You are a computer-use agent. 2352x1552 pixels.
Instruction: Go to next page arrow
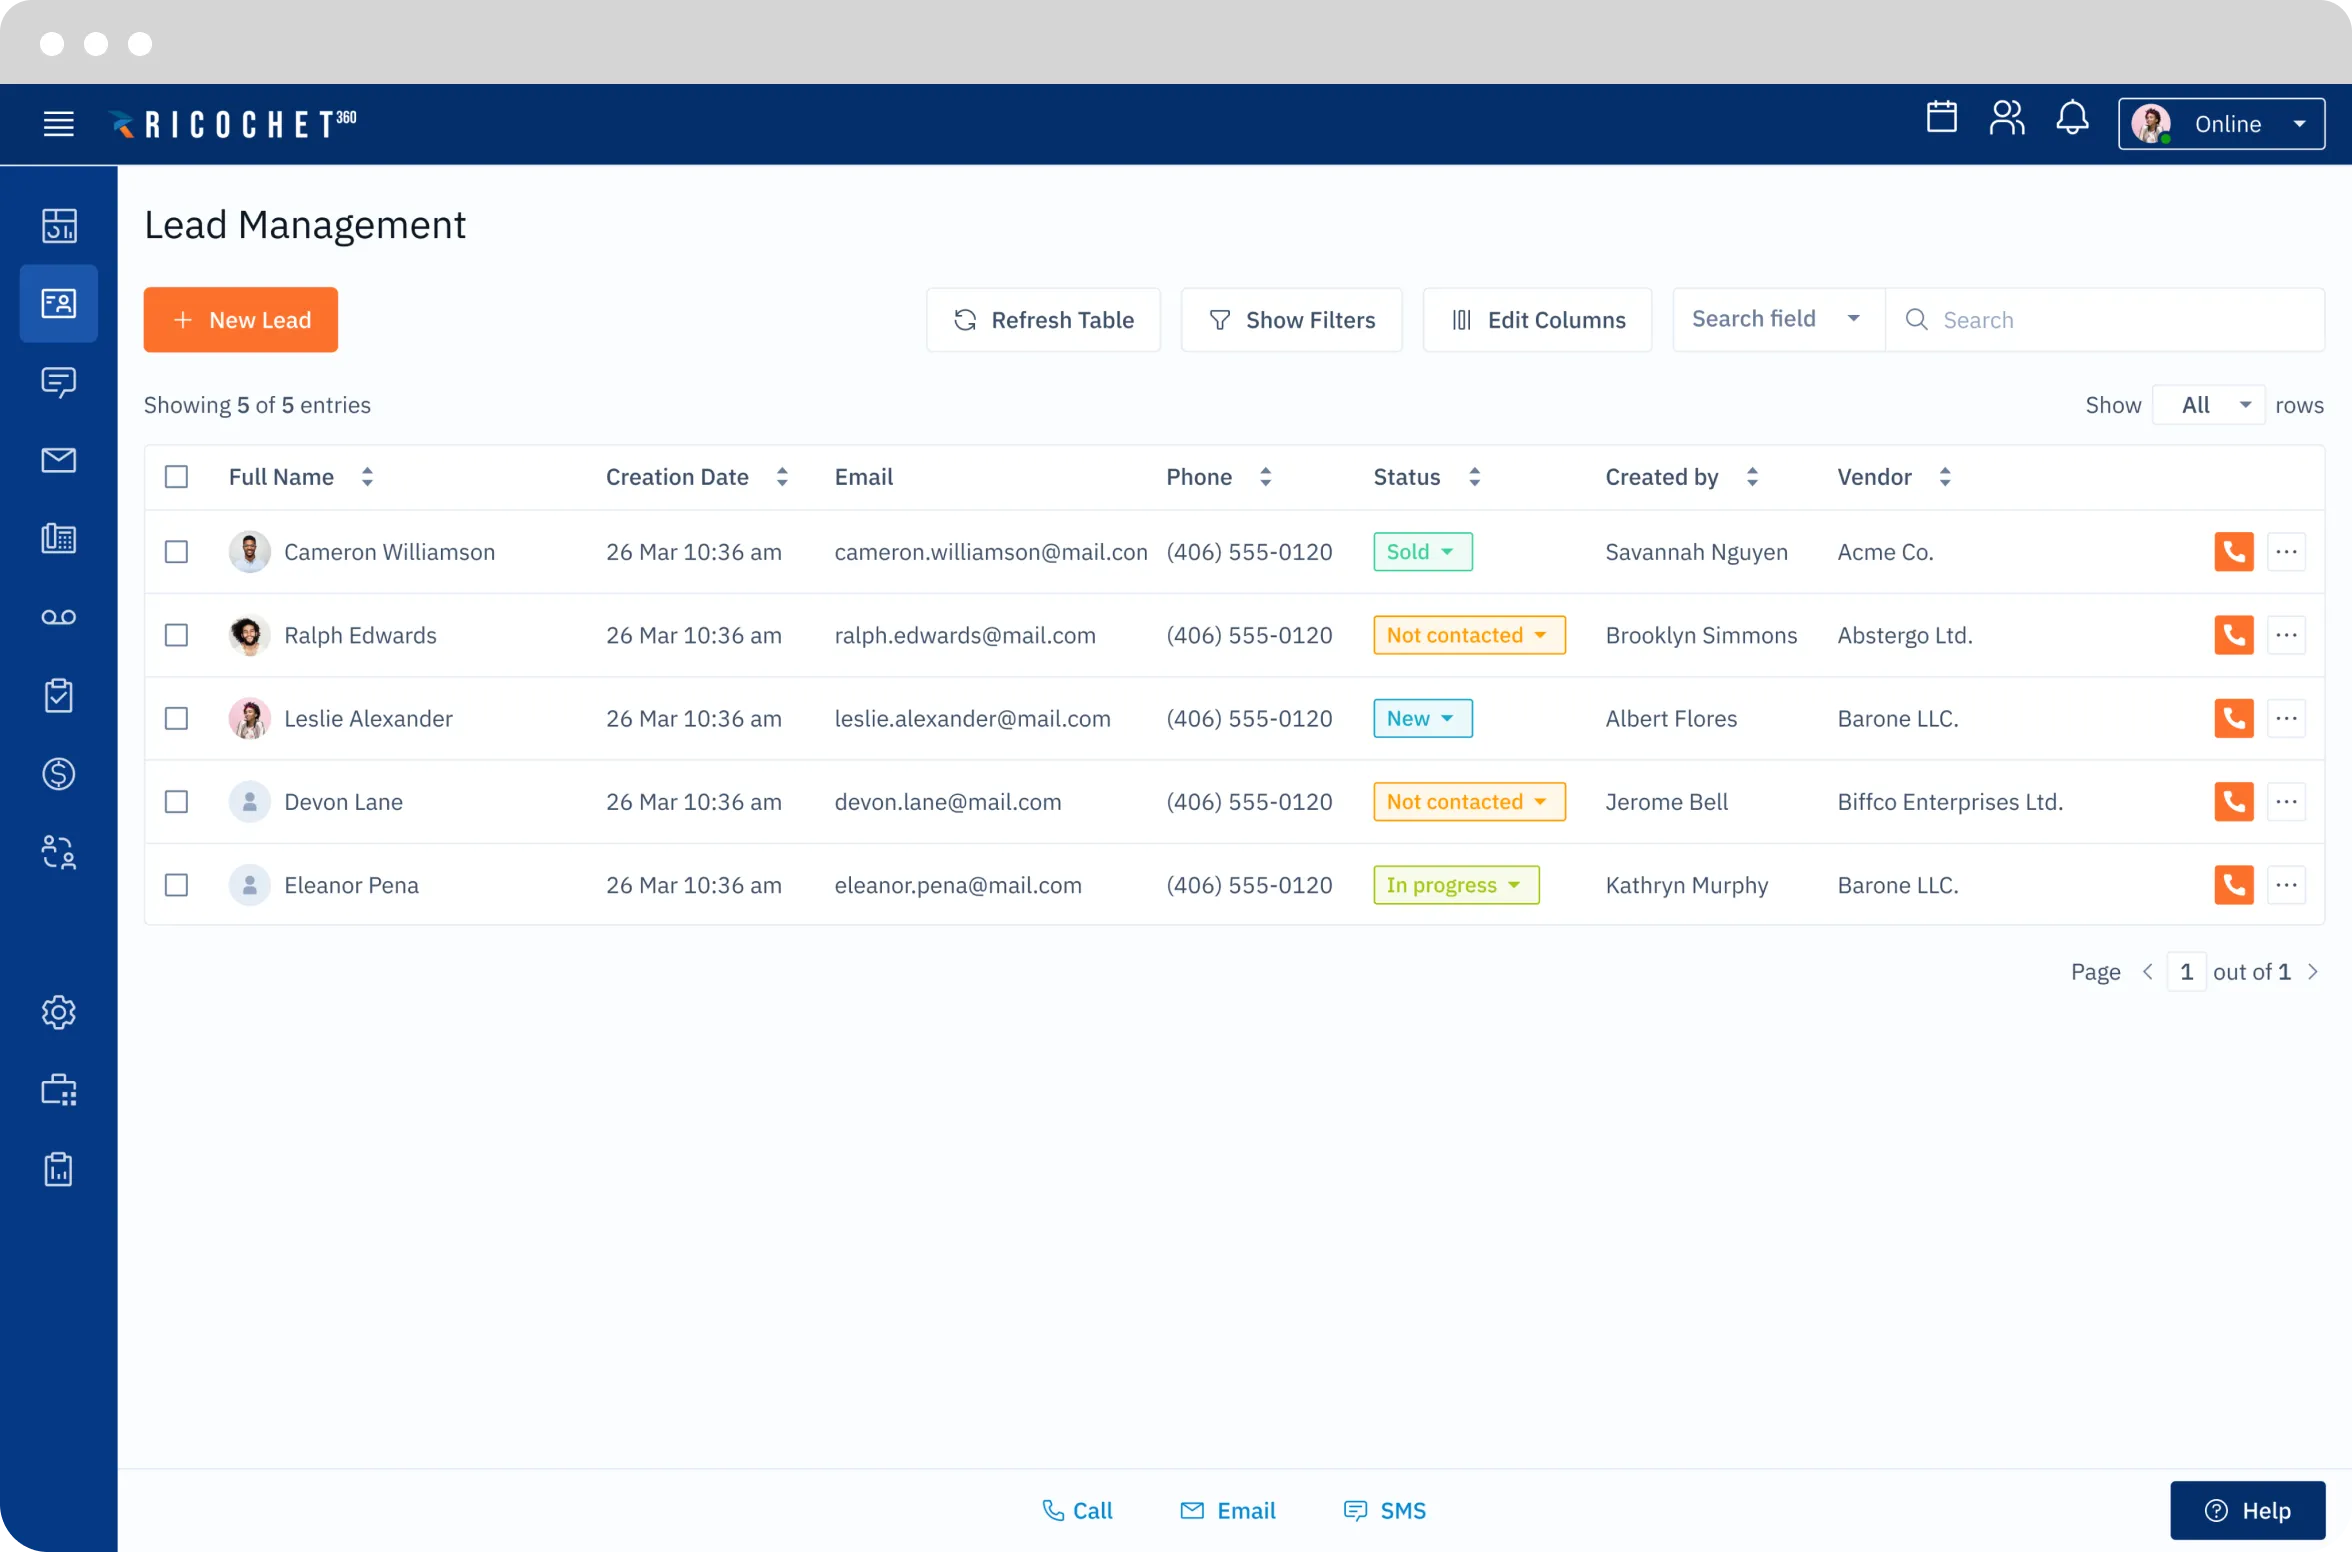coord(2312,972)
